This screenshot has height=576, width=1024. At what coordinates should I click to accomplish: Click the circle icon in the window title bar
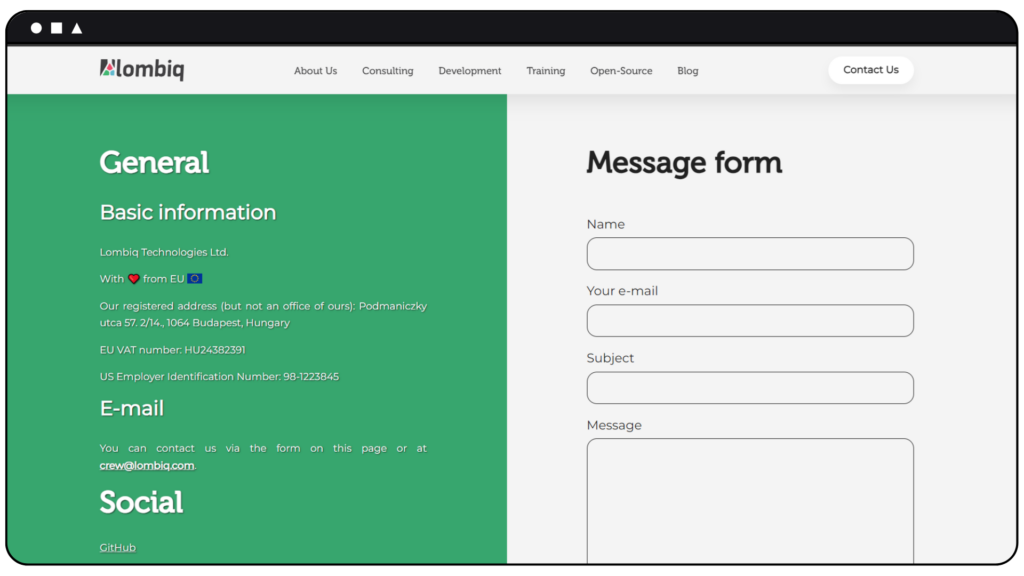37,28
